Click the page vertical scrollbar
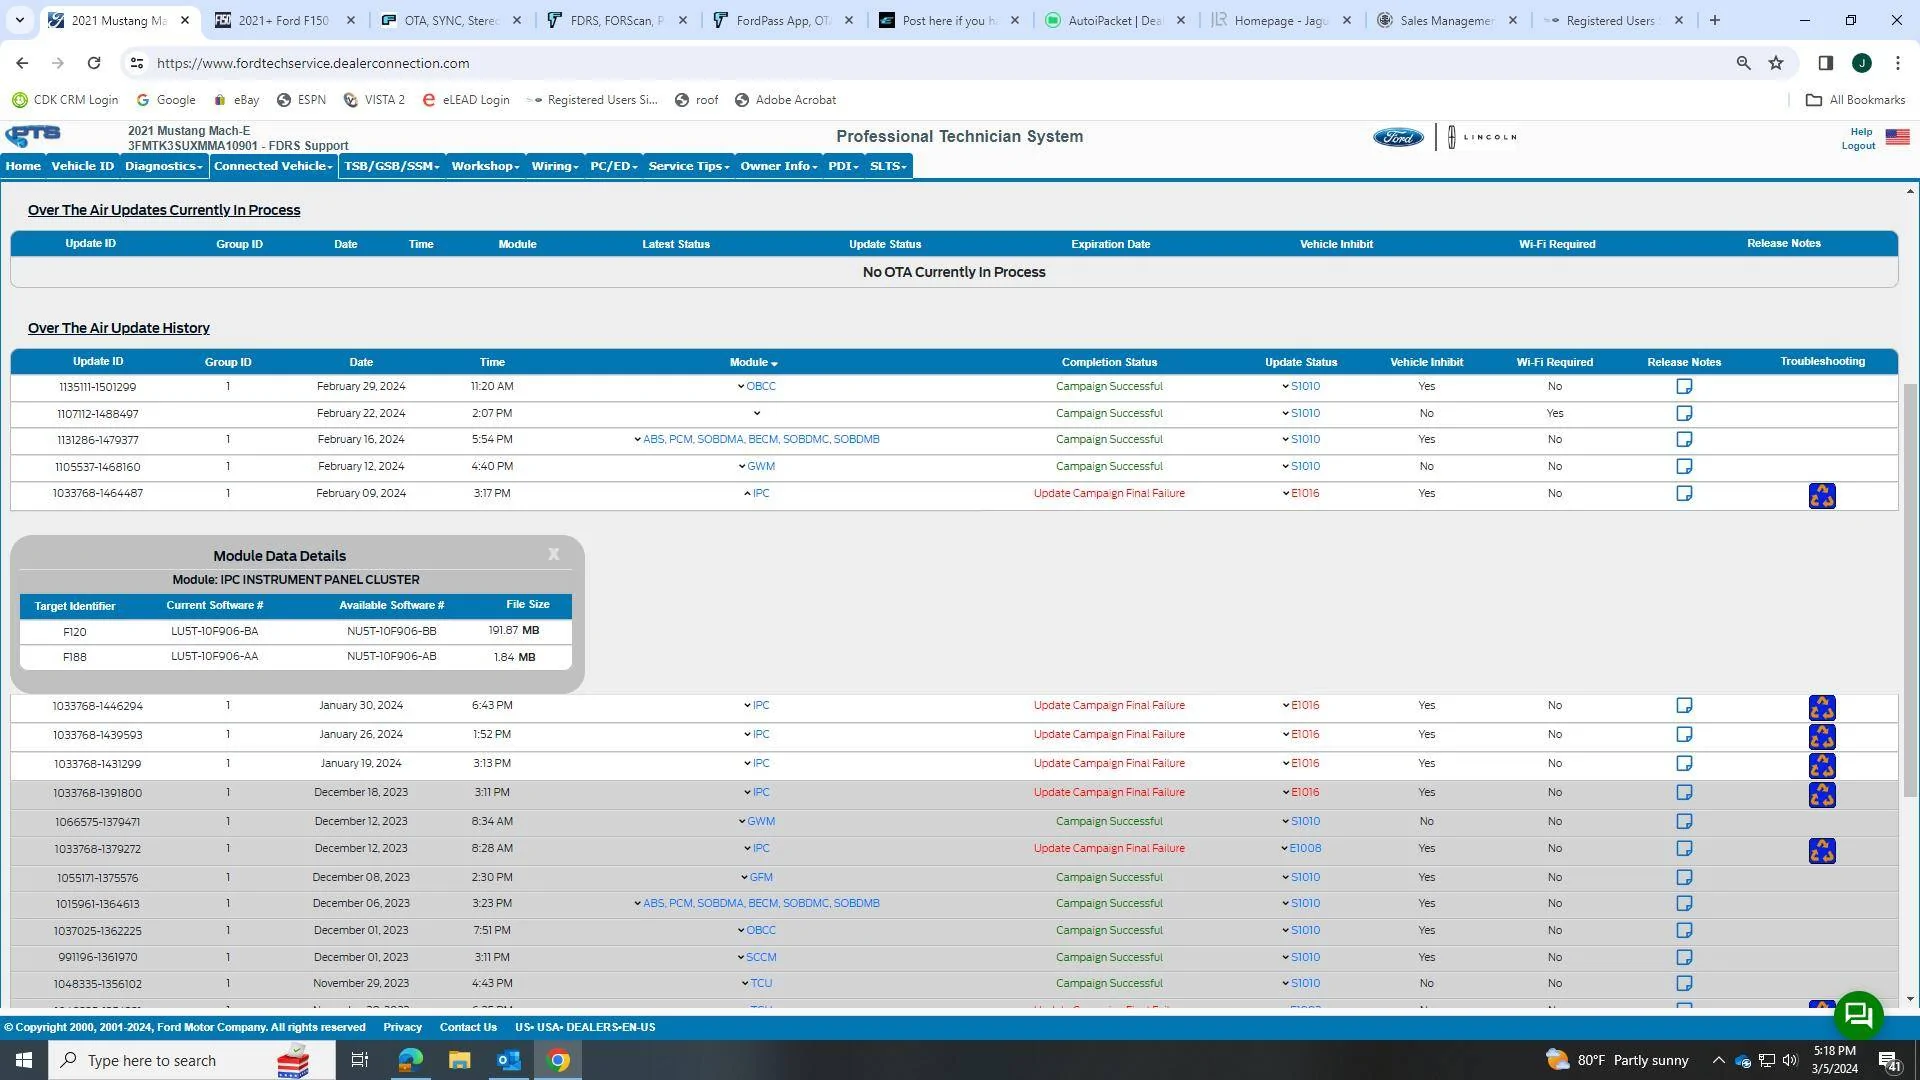Screen dimensions: 1920x1080 (x=1910, y=590)
